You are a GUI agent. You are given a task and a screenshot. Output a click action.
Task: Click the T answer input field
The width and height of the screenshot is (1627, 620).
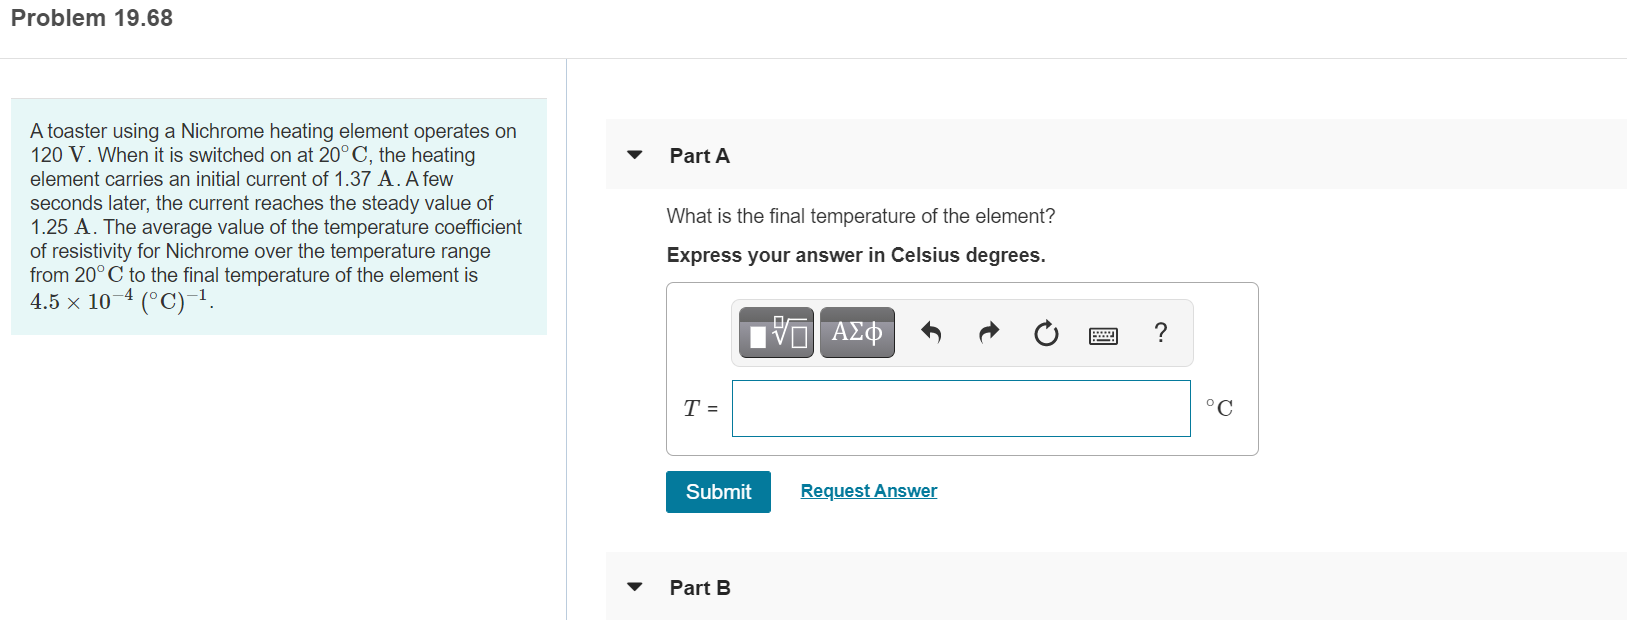pyautogui.click(x=960, y=408)
